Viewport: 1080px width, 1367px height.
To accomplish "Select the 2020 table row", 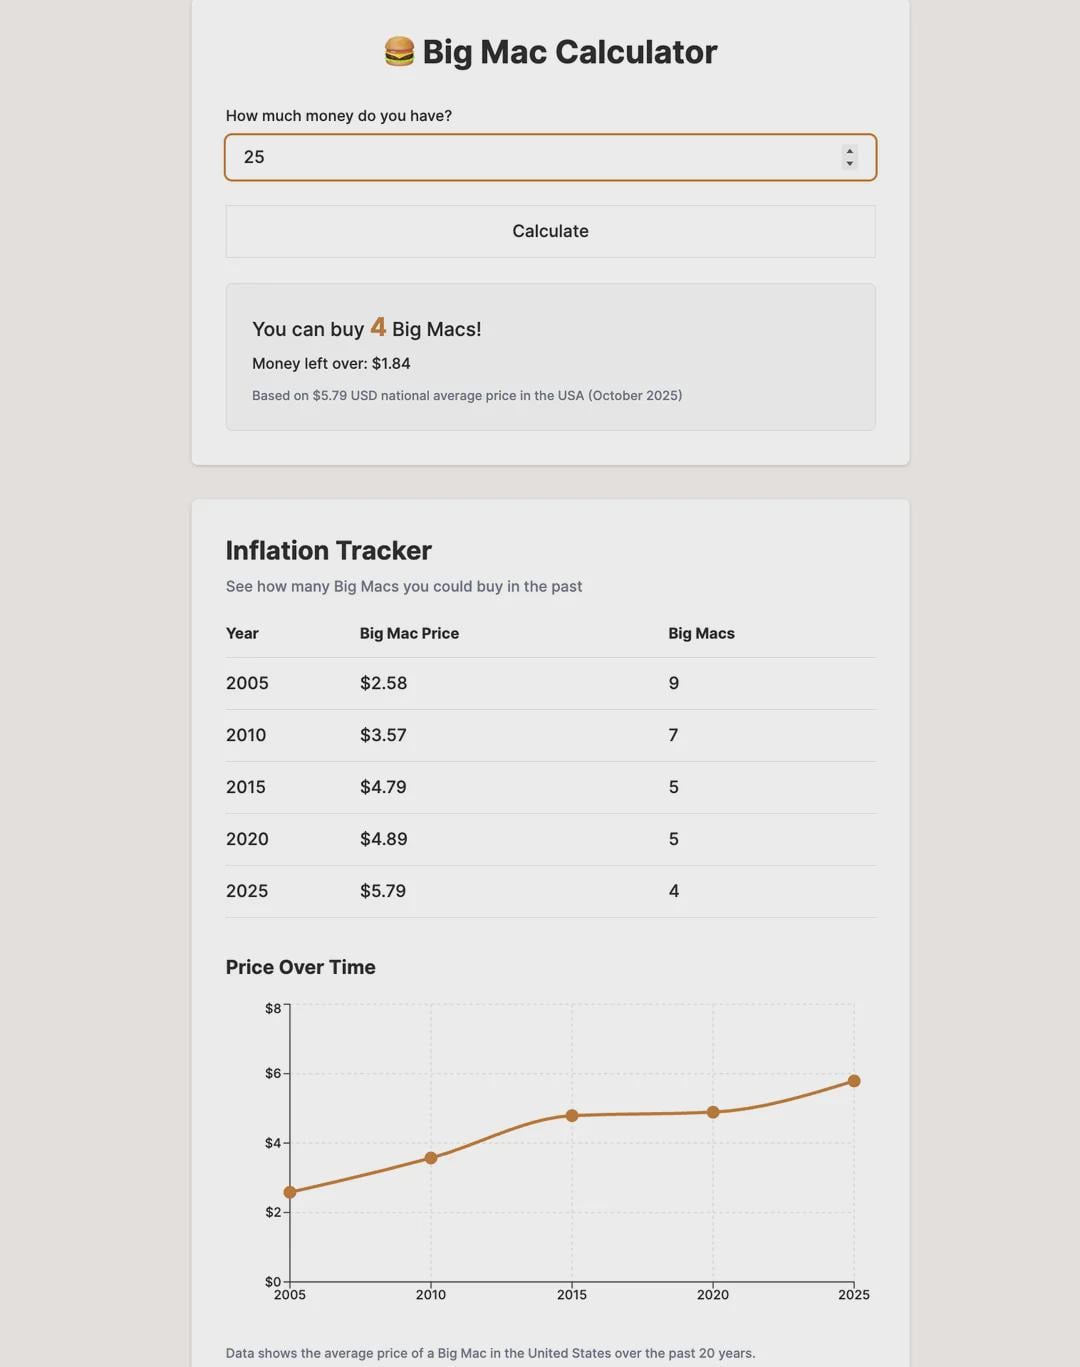I will [550, 839].
